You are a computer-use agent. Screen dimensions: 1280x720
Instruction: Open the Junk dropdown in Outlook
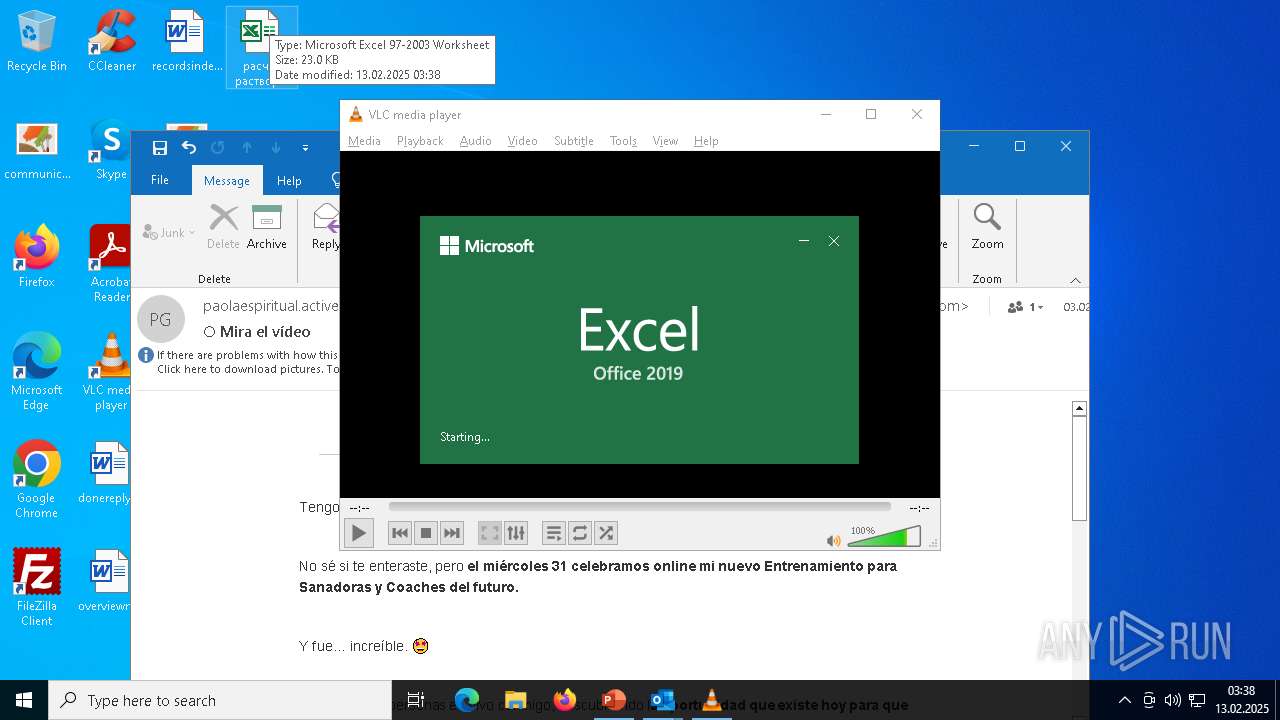[170, 233]
